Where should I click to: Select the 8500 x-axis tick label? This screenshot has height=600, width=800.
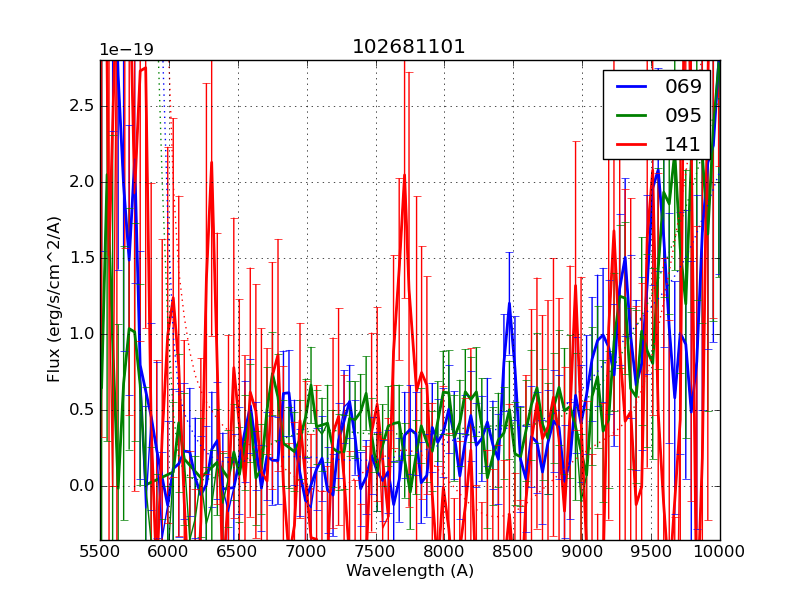coord(513,553)
